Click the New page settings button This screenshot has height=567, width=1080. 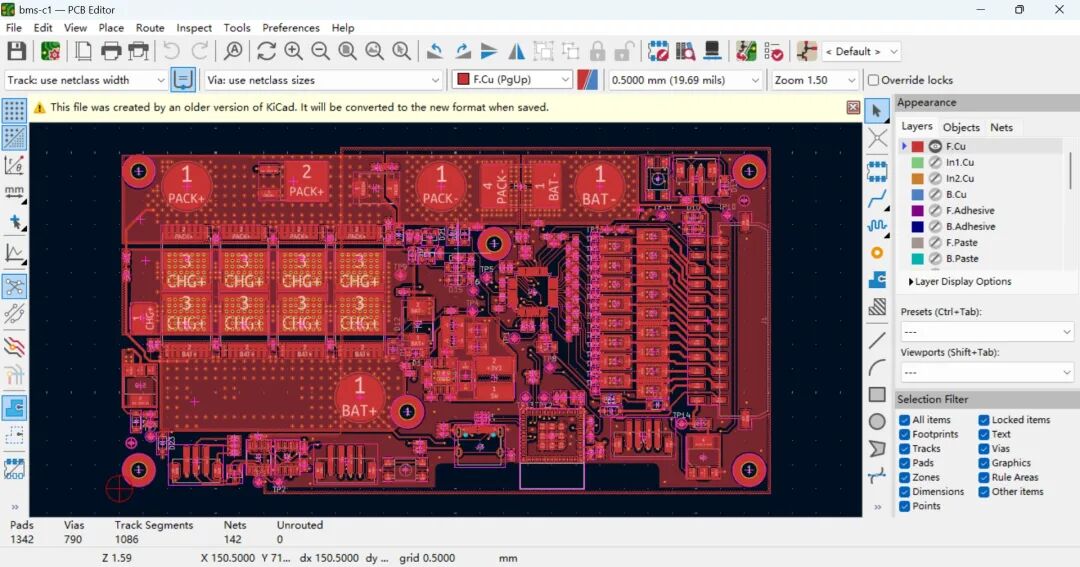point(83,52)
